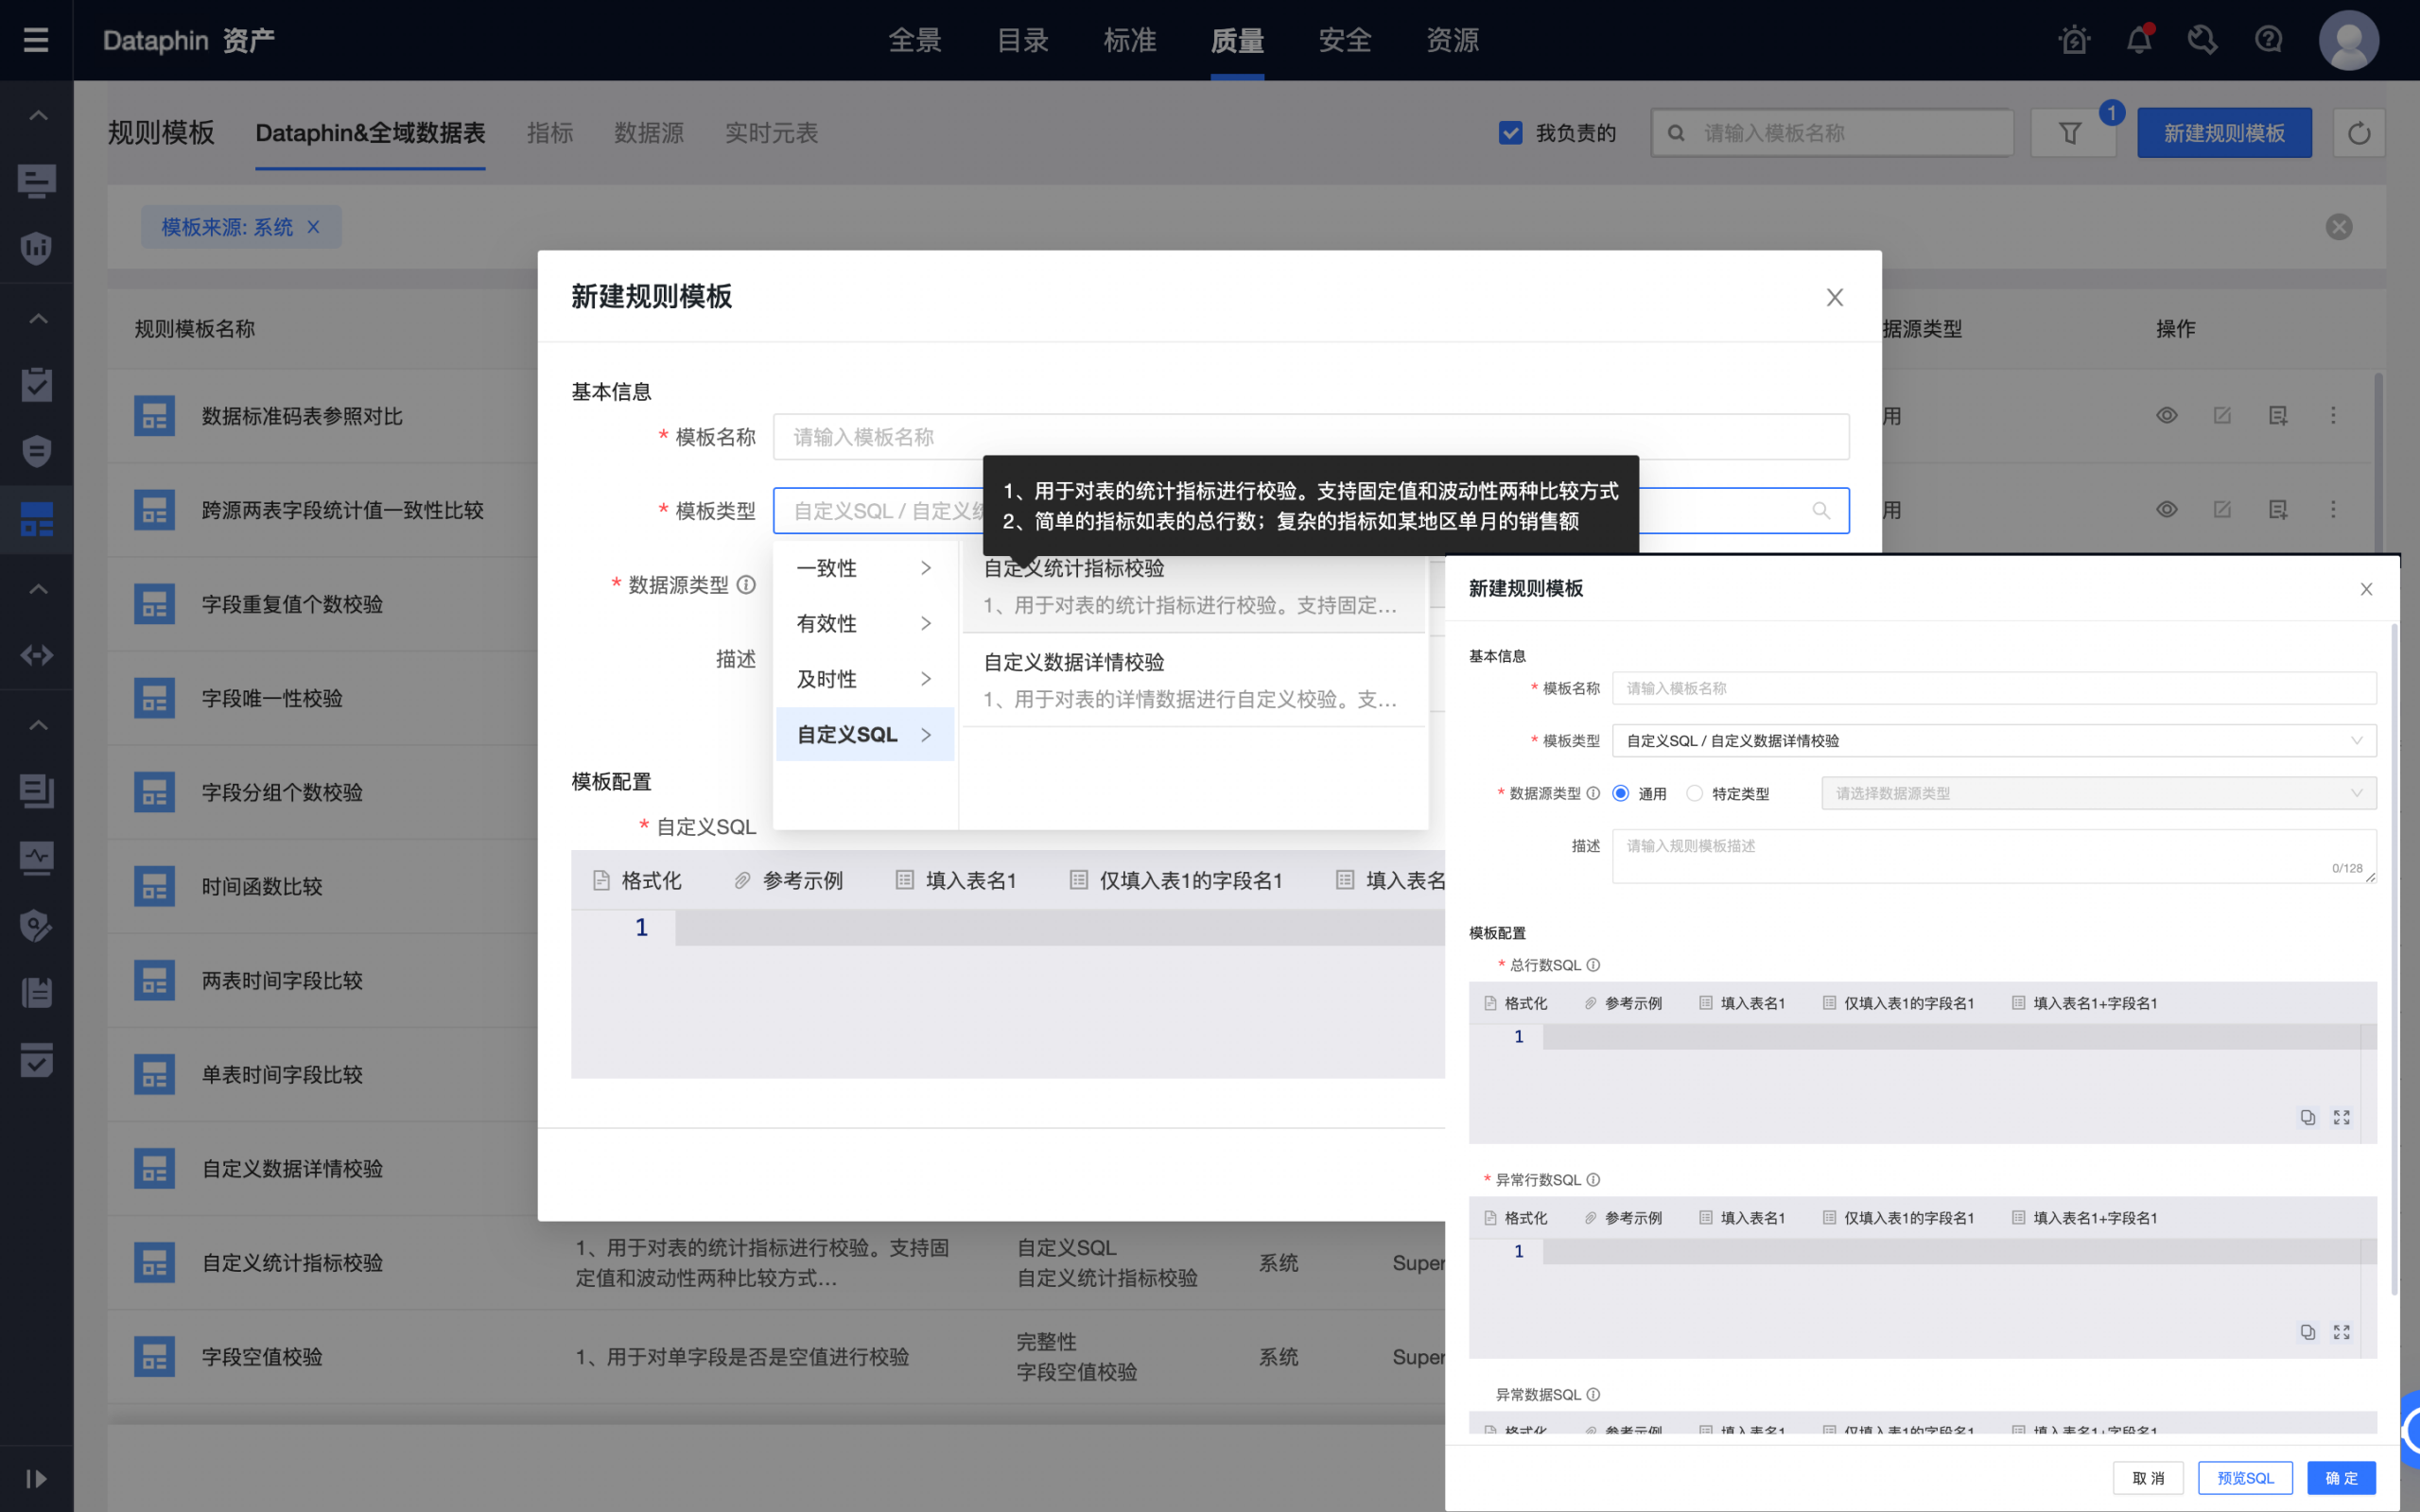Expand the 及时性 category
The image size is (2420, 1512).
click(865, 679)
